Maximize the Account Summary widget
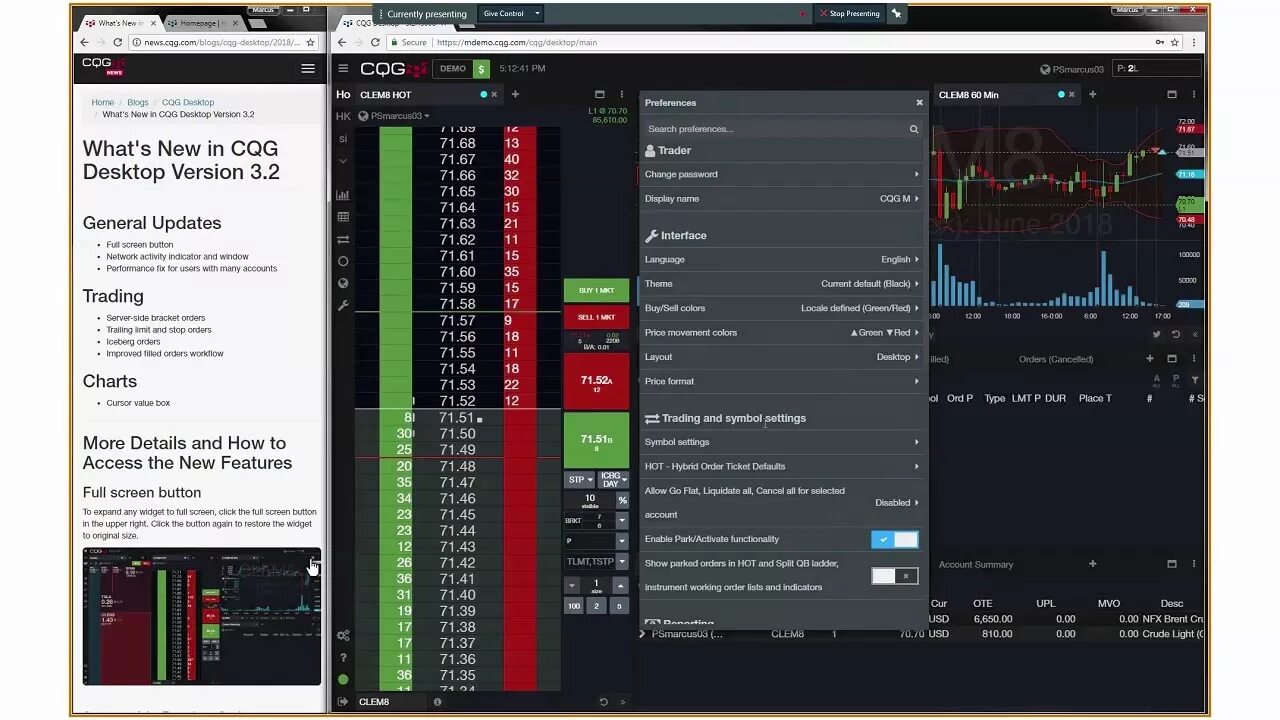The width and height of the screenshot is (1280, 720). pyautogui.click(x=1172, y=564)
